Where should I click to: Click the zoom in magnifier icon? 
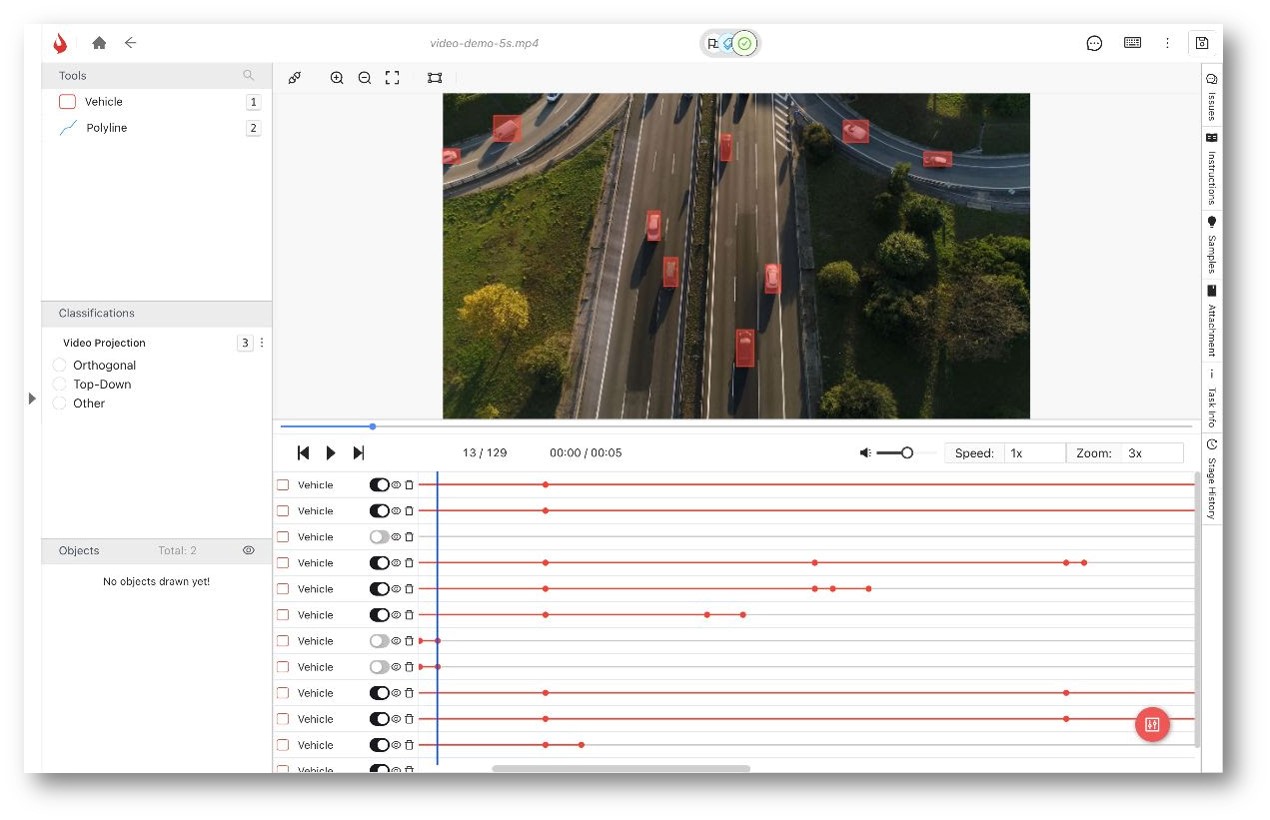337,78
